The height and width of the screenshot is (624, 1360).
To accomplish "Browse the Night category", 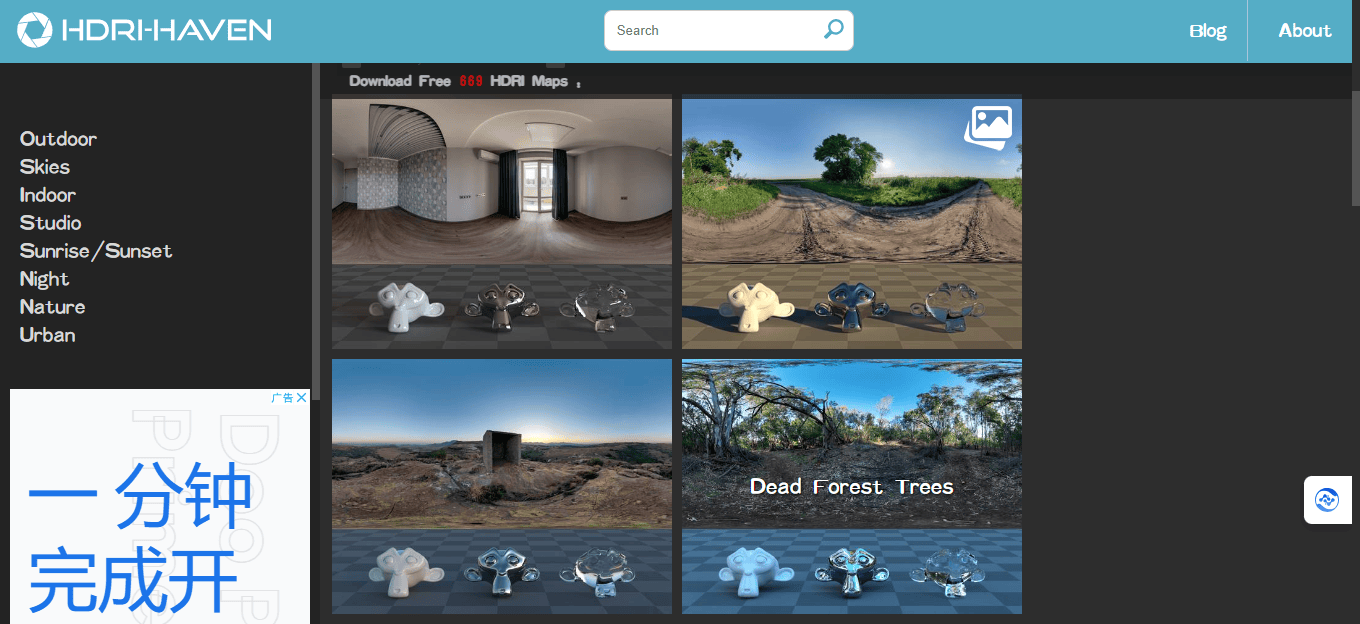I will click(45, 279).
